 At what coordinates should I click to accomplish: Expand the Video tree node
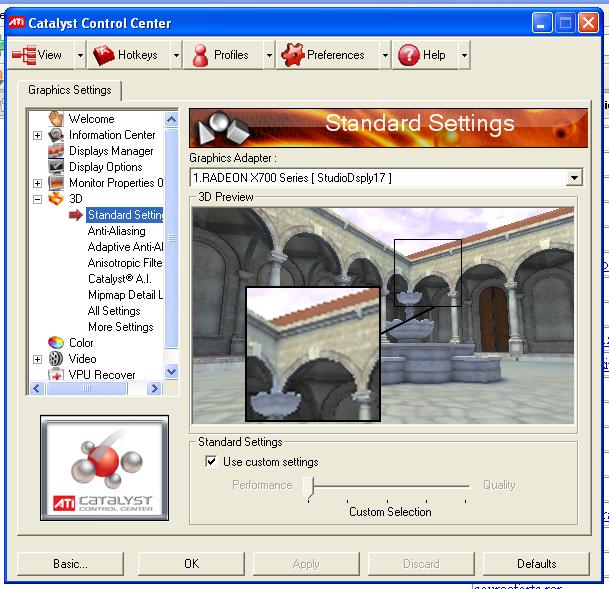click(37, 359)
